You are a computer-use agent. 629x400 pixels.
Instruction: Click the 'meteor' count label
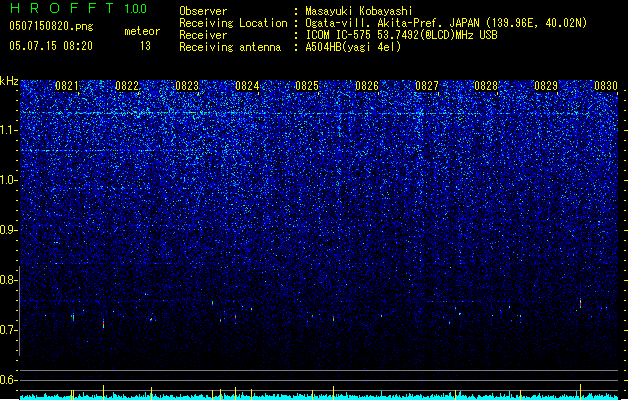(142, 31)
